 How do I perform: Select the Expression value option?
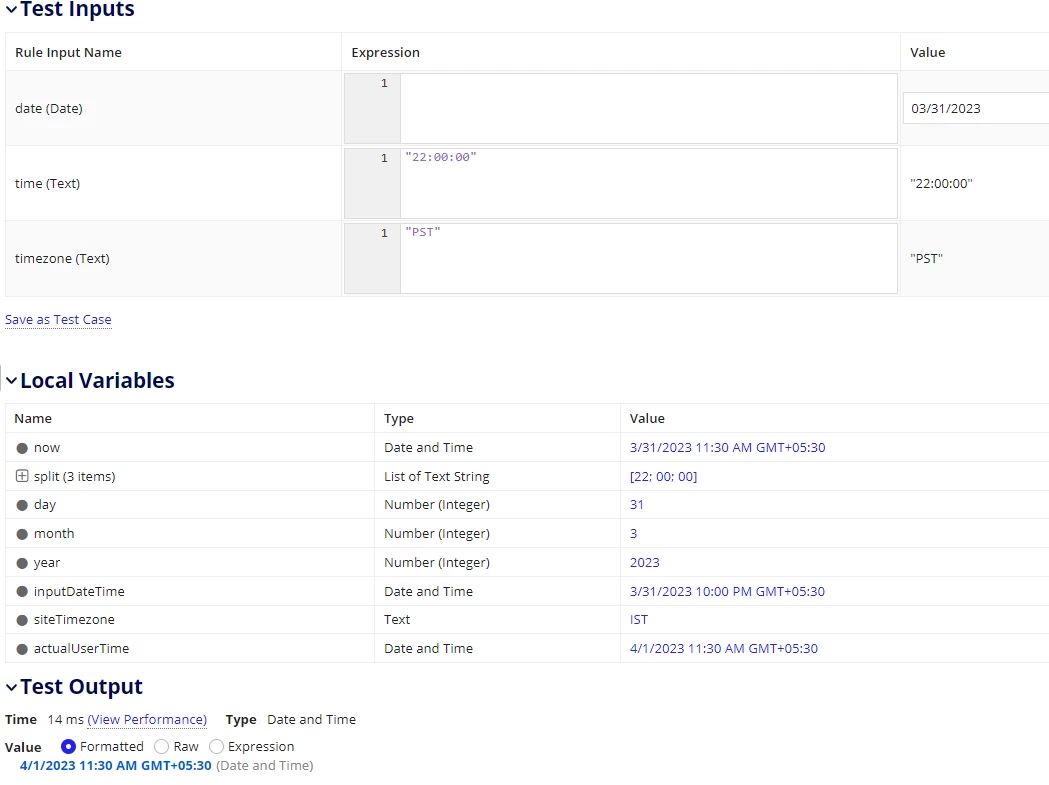coord(216,746)
